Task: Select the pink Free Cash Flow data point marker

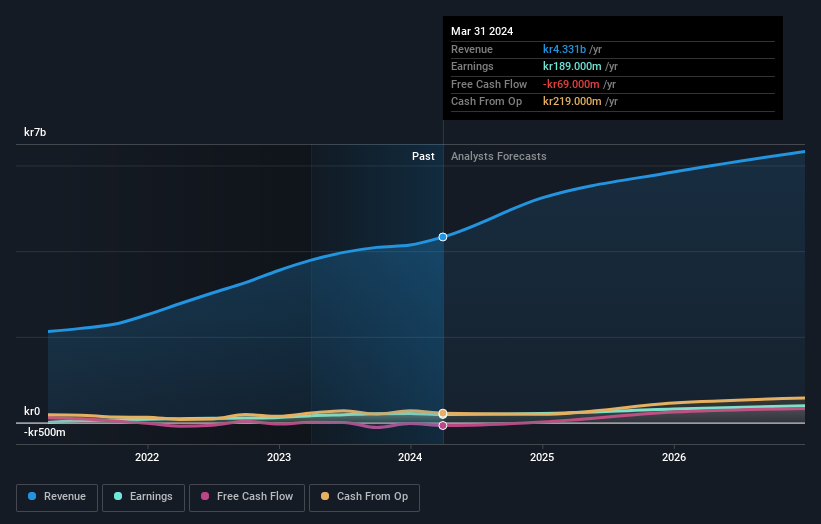Action: coord(443,426)
